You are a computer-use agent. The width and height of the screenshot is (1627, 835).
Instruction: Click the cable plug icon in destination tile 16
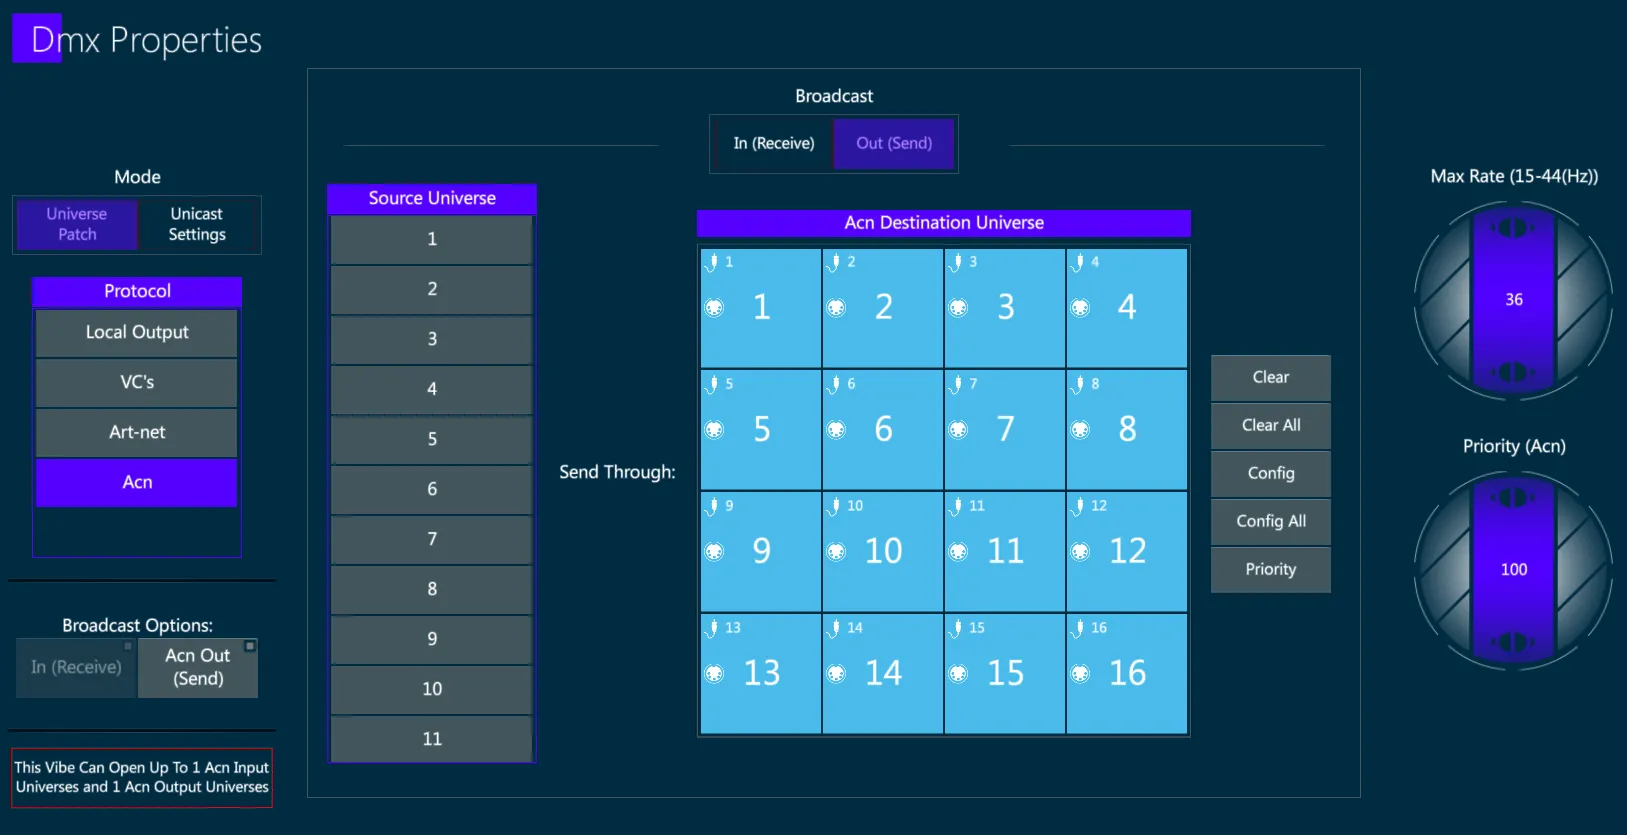(x=1078, y=629)
